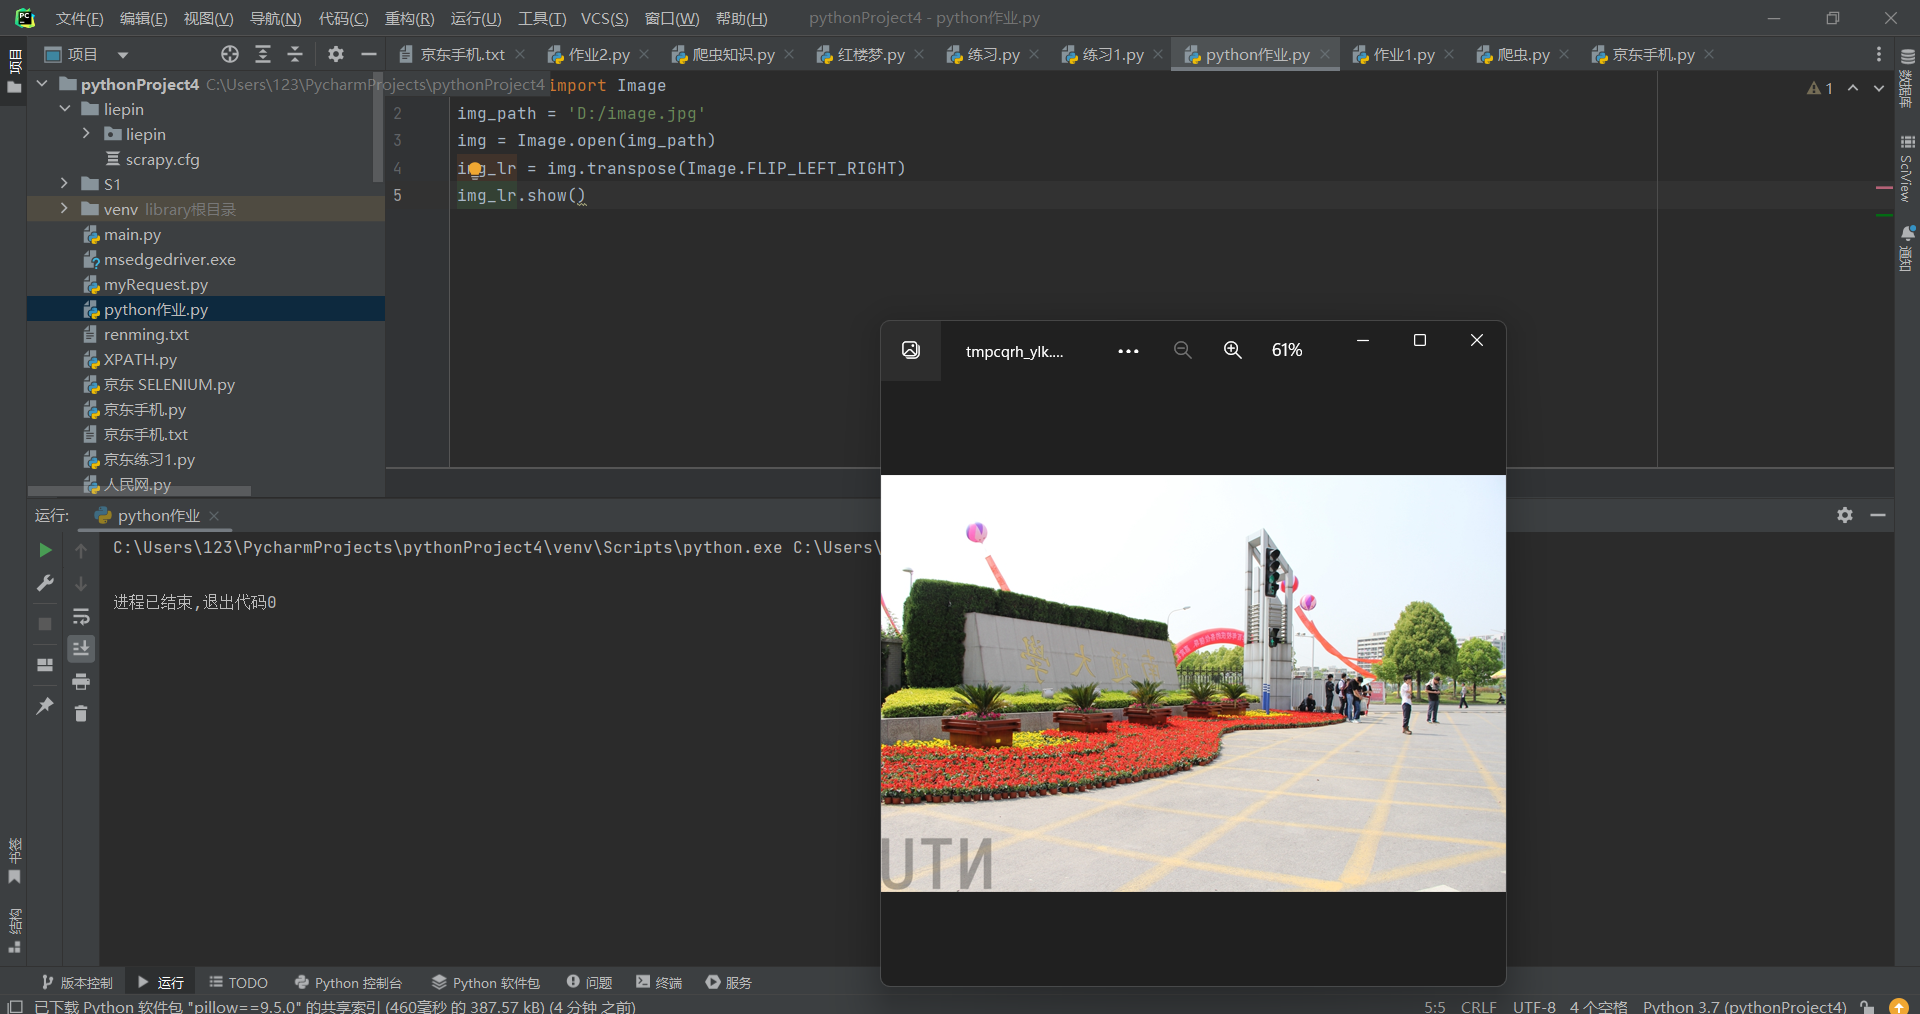
Task: Click the green Run button in run panel
Action: click(x=45, y=550)
